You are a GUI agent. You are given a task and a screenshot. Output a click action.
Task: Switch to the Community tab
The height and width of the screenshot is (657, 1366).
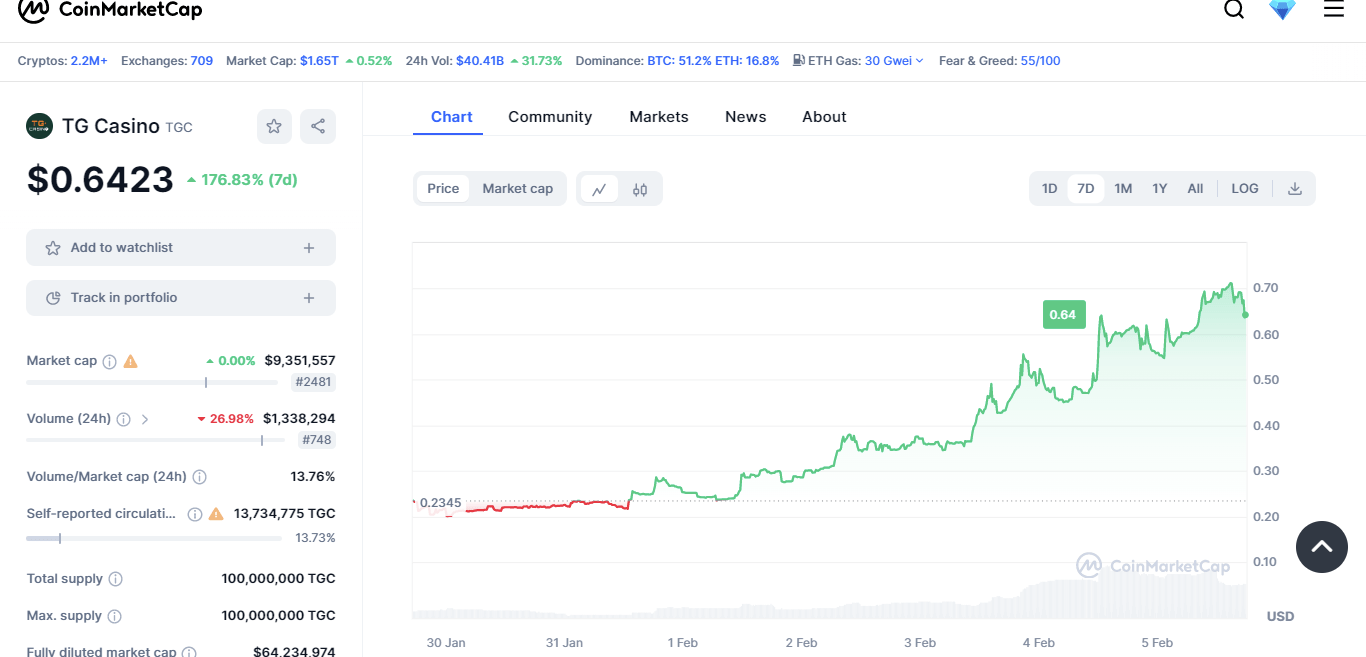click(x=550, y=117)
